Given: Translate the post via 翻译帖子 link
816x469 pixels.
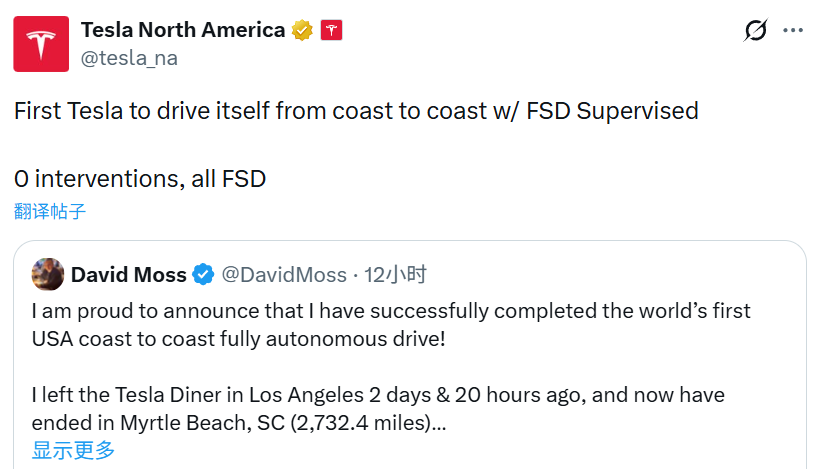Looking at the screenshot, I should (x=50, y=211).
